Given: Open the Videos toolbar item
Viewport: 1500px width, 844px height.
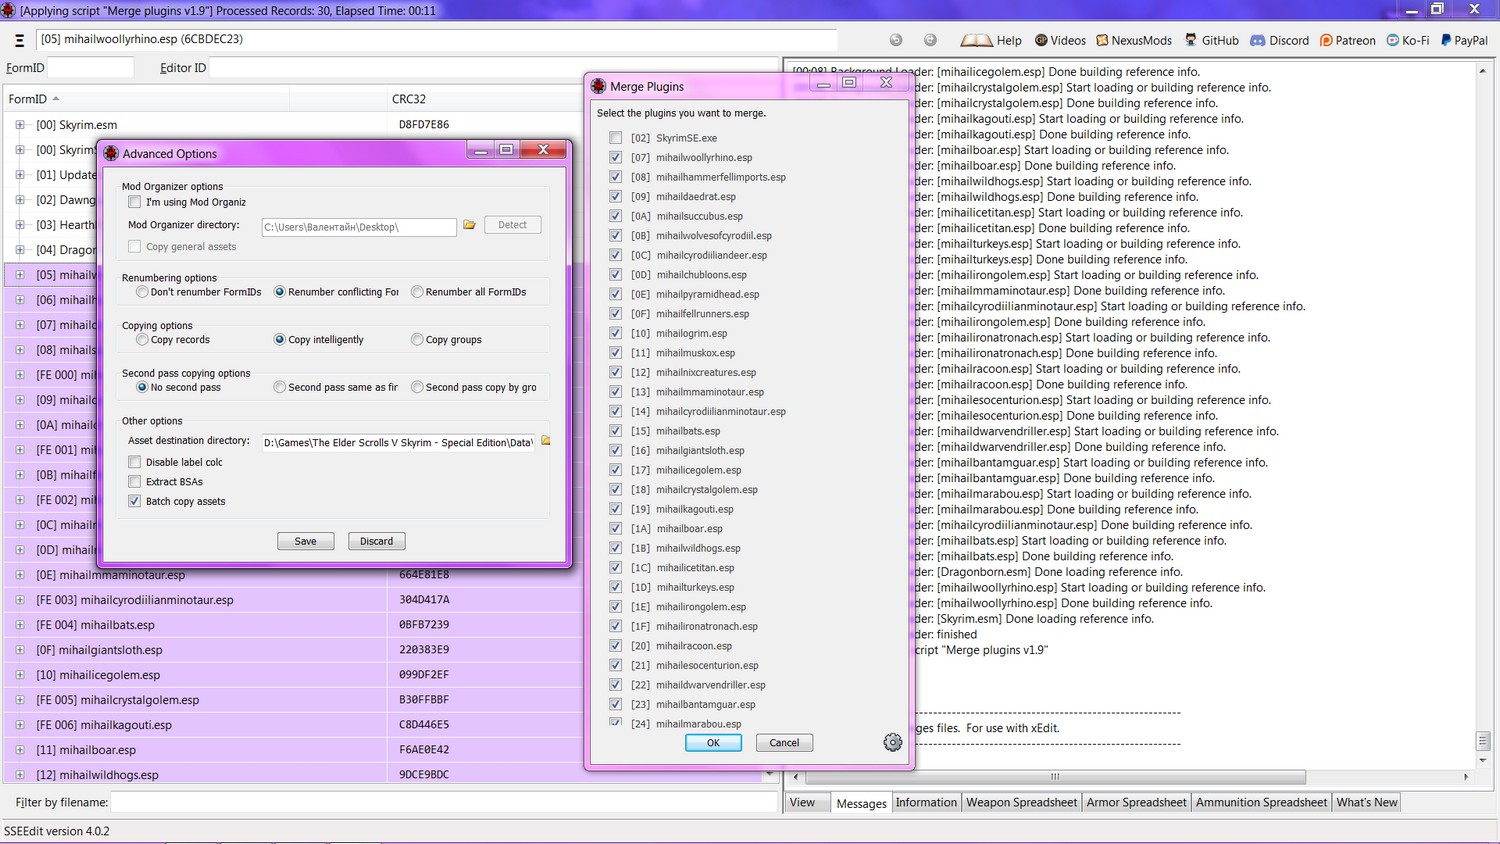Looking at the screenshot, I should coord(1060,40).
